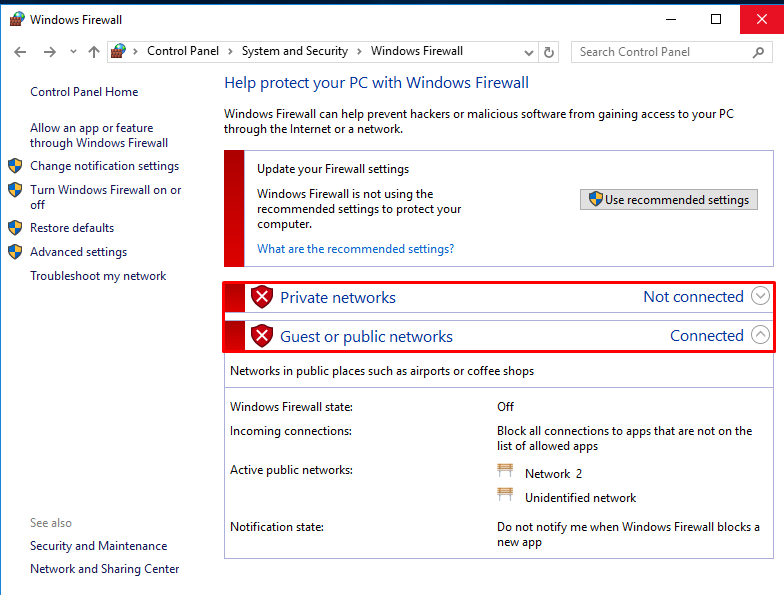
Task: Close the Windows Firewall window
Action: tap(762, 20)
